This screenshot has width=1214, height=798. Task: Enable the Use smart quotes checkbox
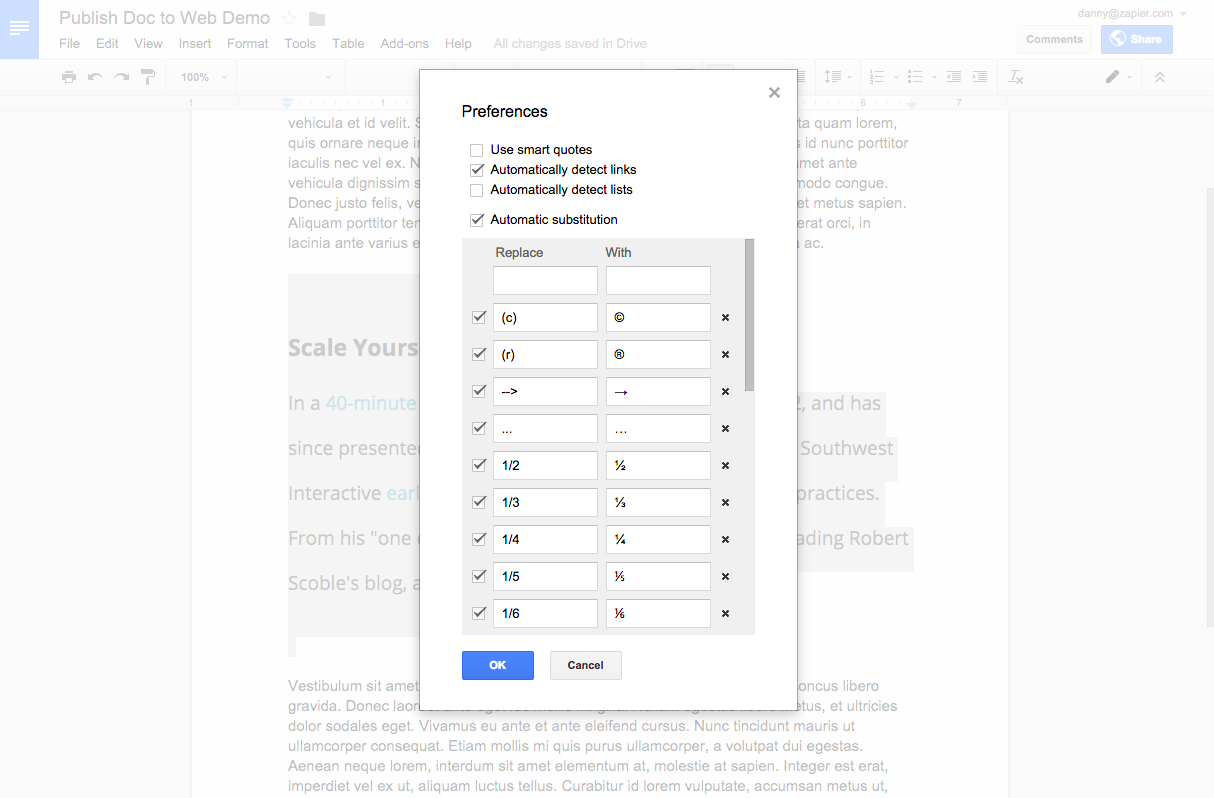pos(477,150)
